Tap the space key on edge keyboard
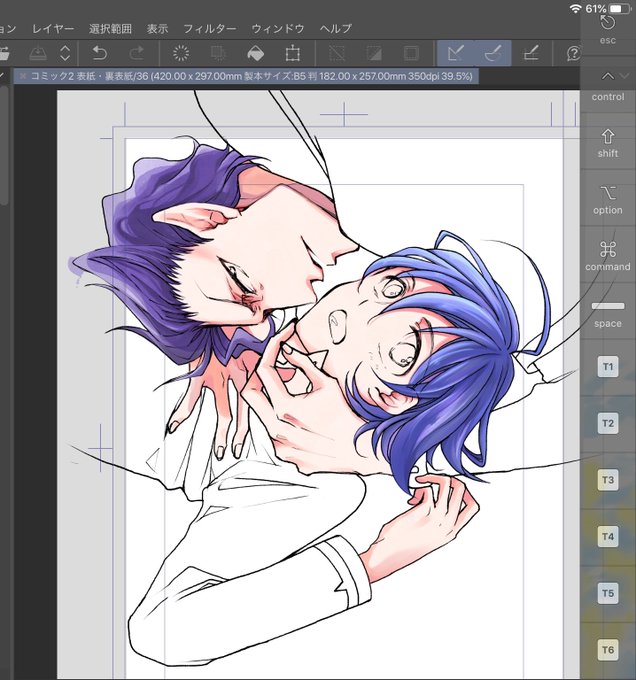 click(x=608, y=315)
